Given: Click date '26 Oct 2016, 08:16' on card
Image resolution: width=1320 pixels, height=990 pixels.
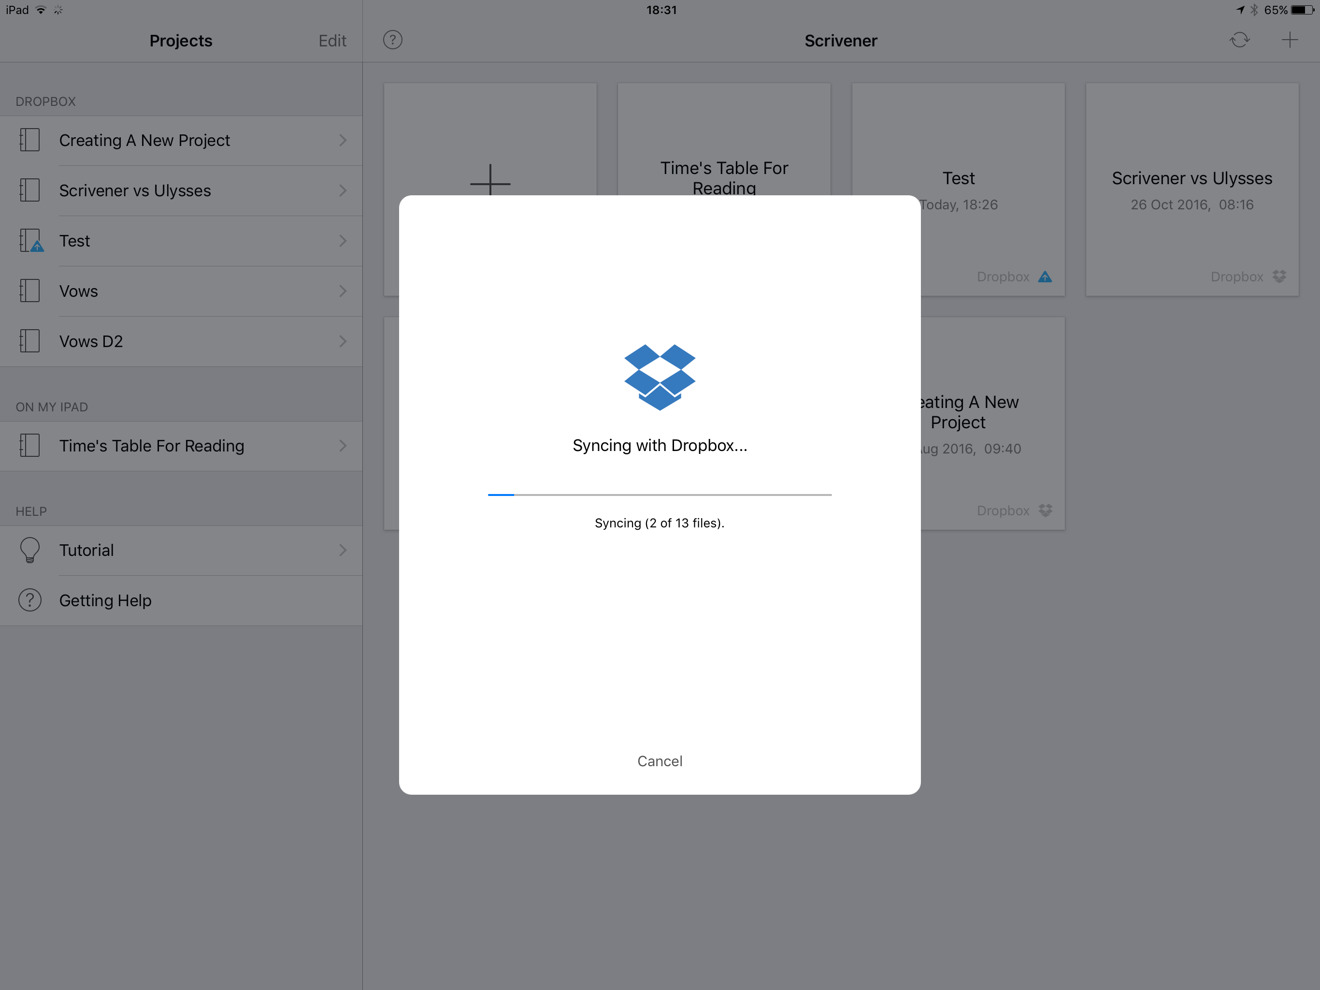Looking at the screenshot, I should [1192, 205].
